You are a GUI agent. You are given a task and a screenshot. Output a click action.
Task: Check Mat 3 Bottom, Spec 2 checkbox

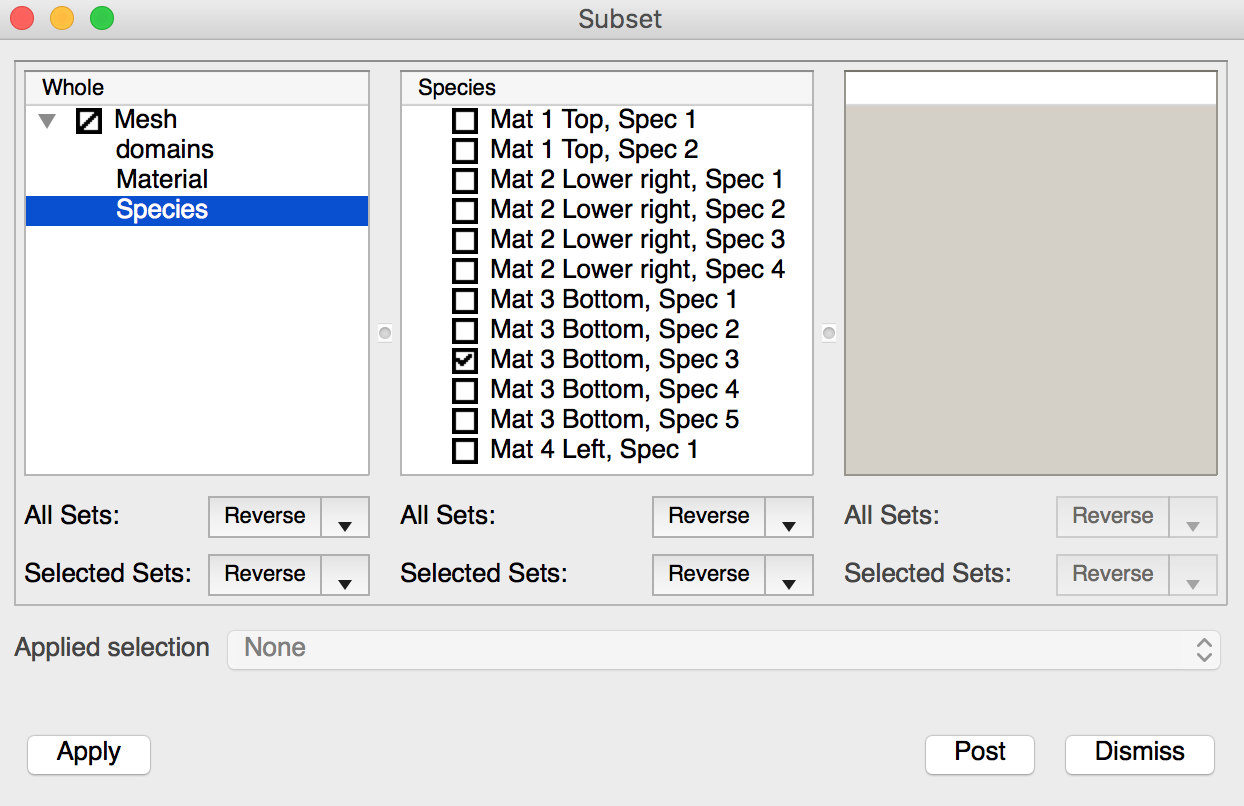coord(465,331)
